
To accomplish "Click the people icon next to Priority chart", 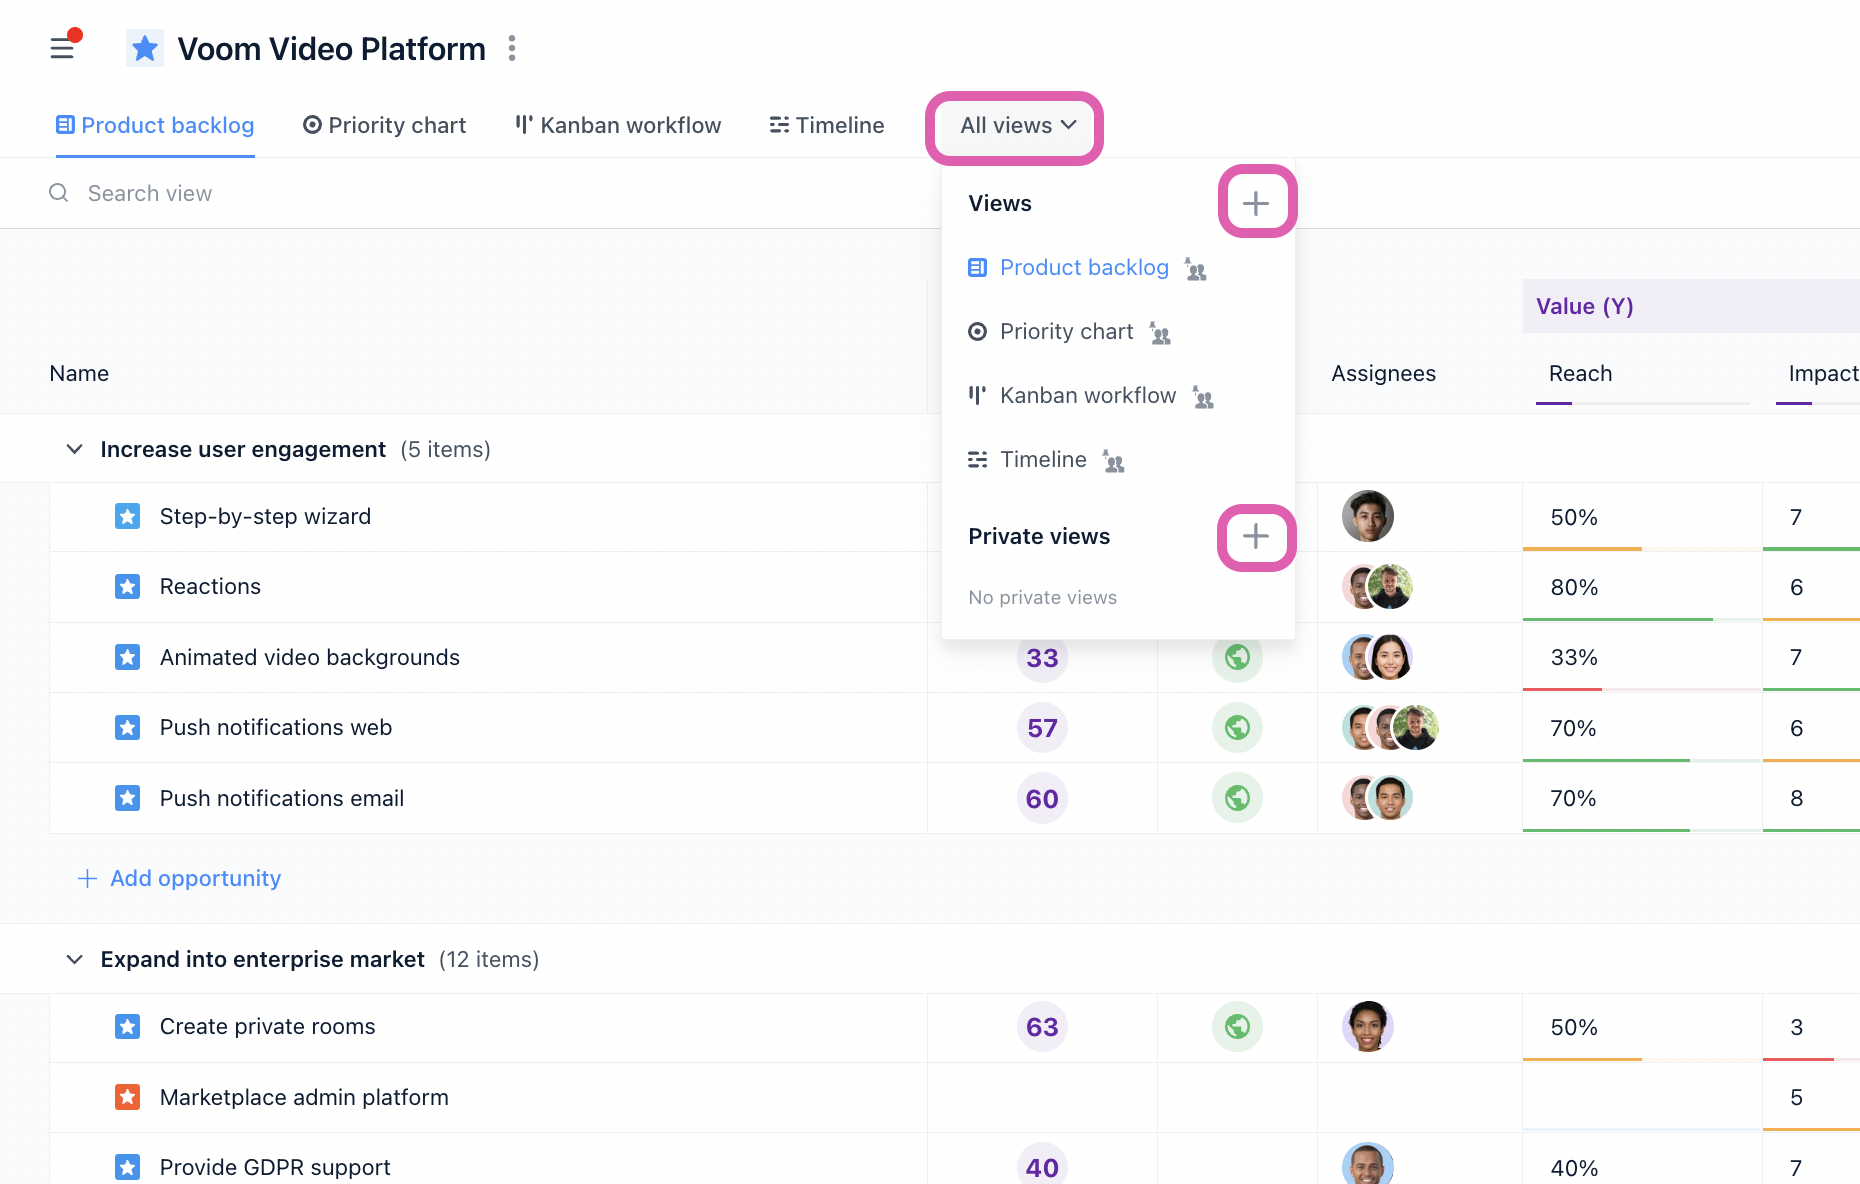I will point(1160,333).
